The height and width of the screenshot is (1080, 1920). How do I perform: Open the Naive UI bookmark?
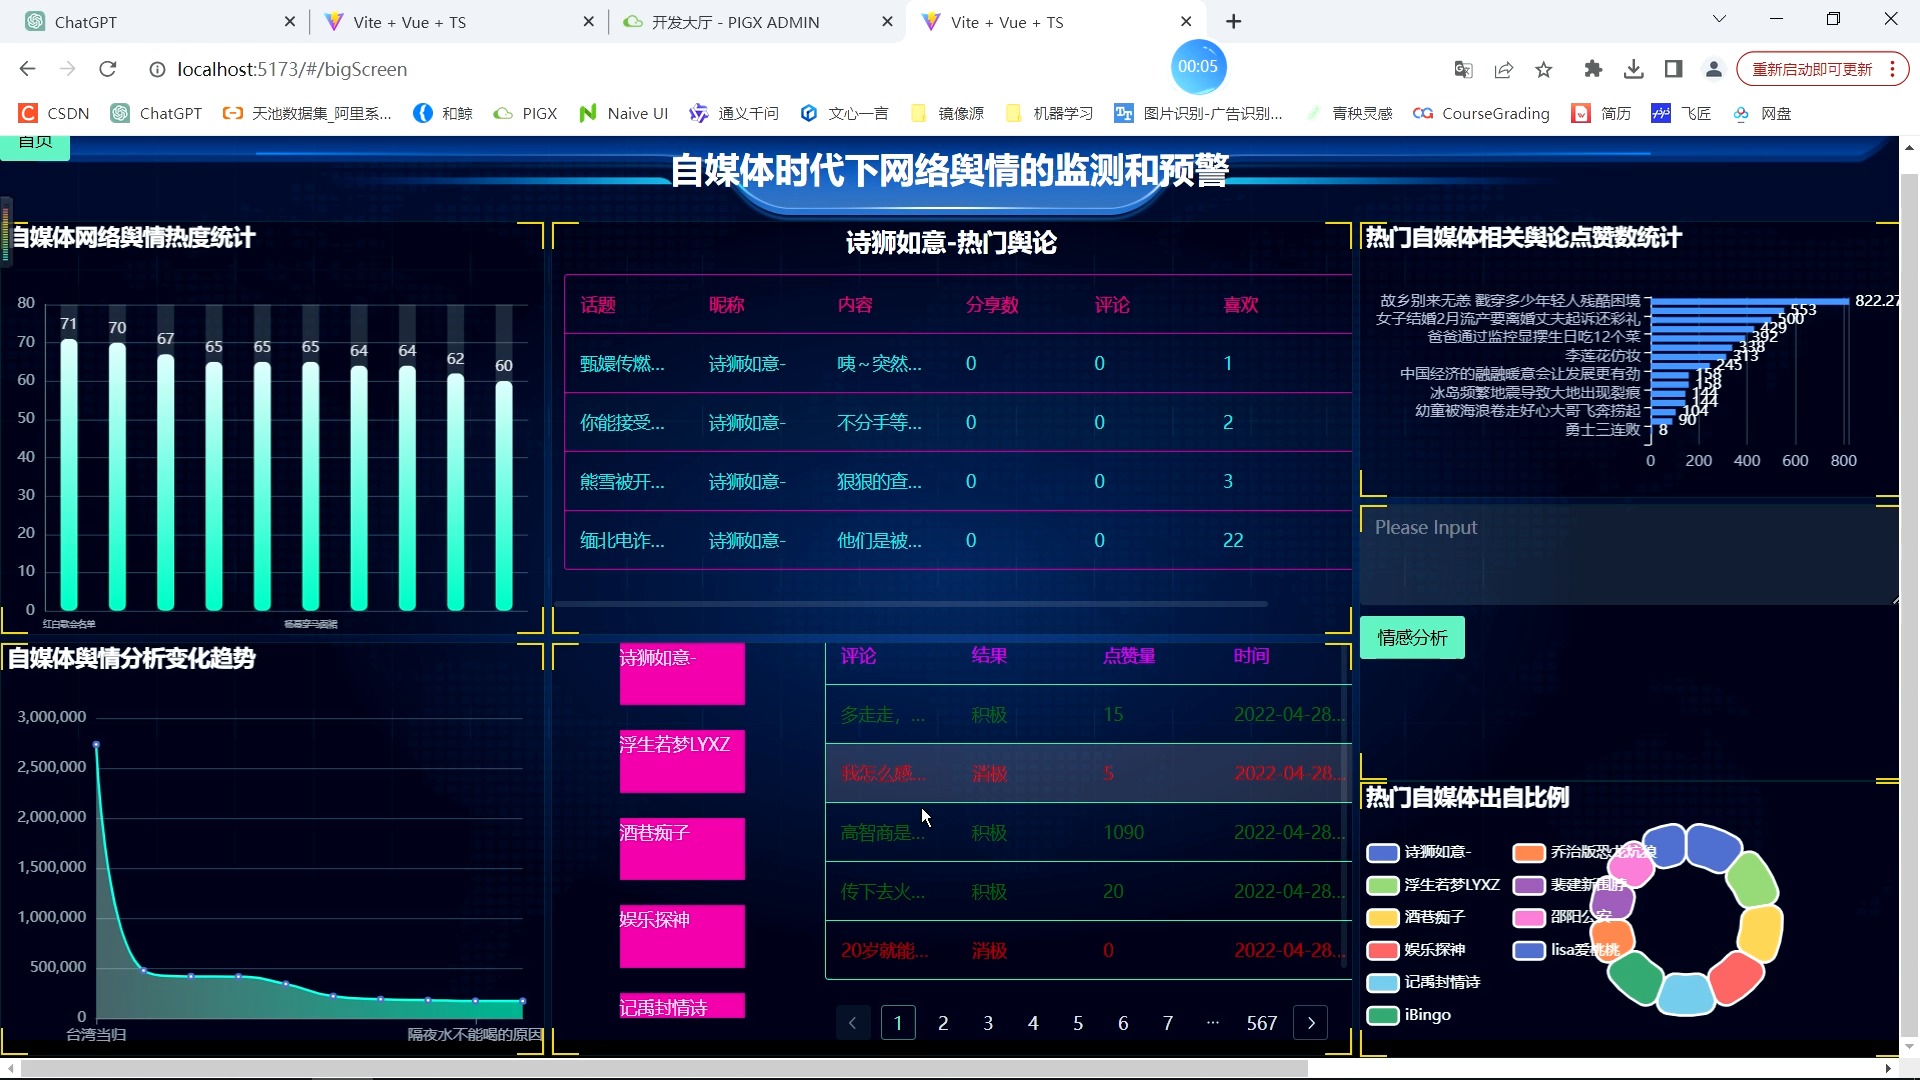tap(624, 113)
